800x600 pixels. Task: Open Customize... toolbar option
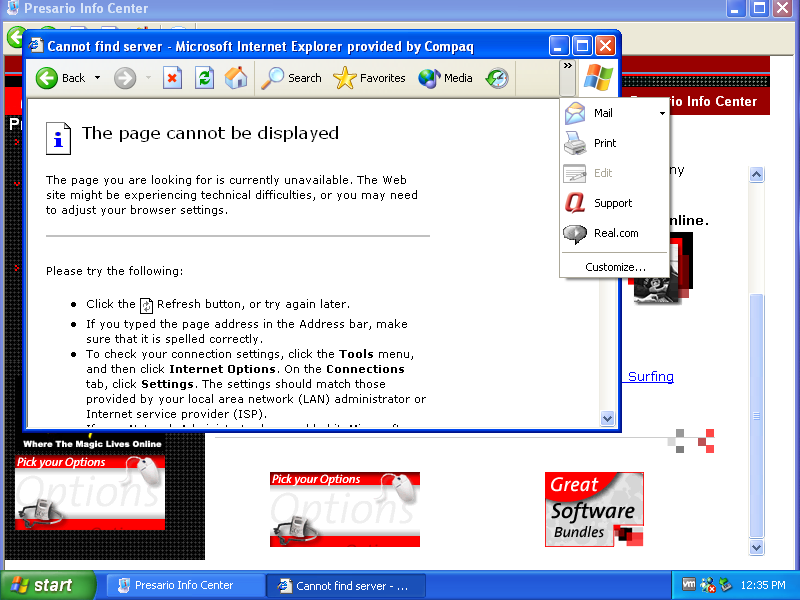tap(615, 267)
